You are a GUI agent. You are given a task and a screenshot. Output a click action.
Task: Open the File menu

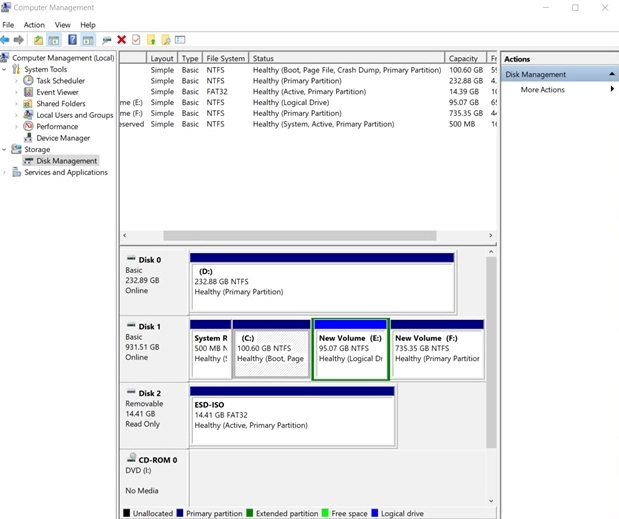(8, 25)
